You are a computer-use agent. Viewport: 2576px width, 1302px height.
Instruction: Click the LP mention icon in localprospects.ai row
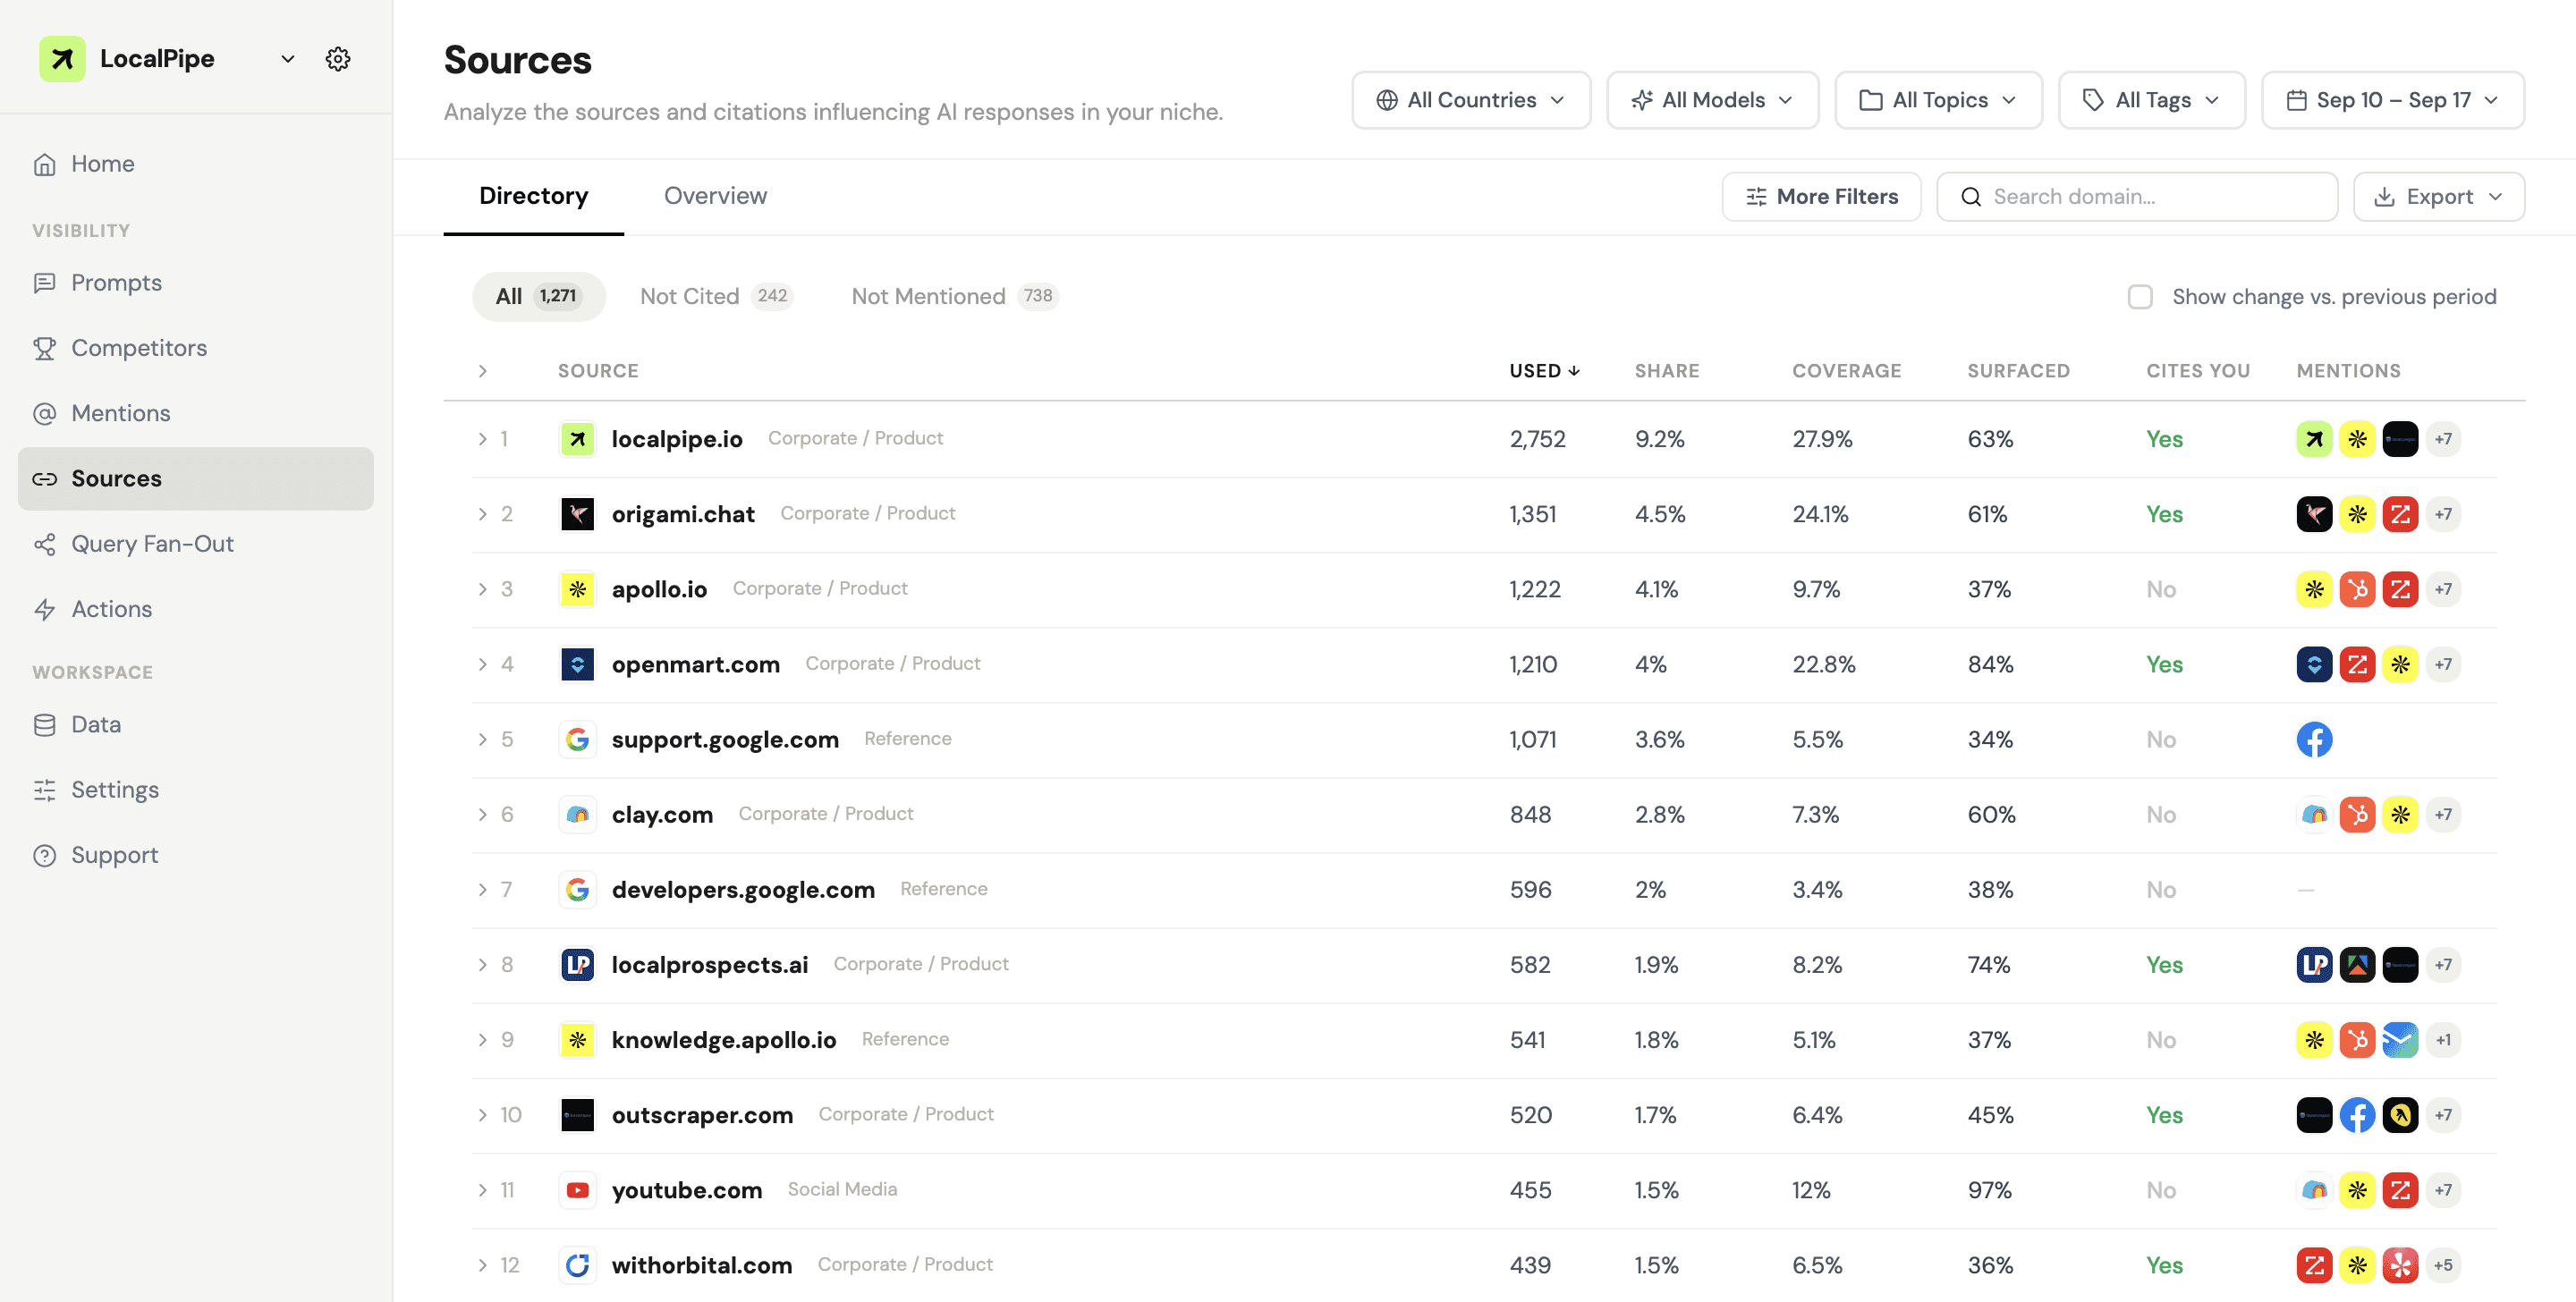click(2314, 964)
